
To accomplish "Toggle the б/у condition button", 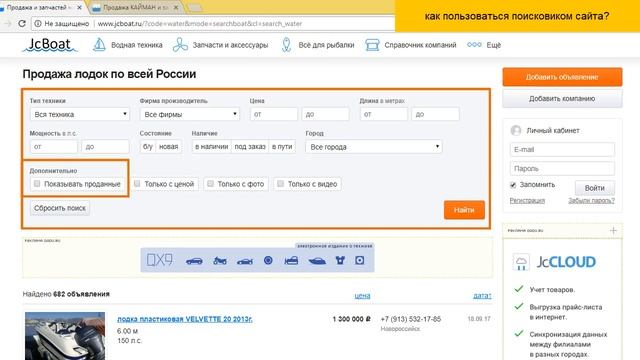I will click(x=147, y=147).
